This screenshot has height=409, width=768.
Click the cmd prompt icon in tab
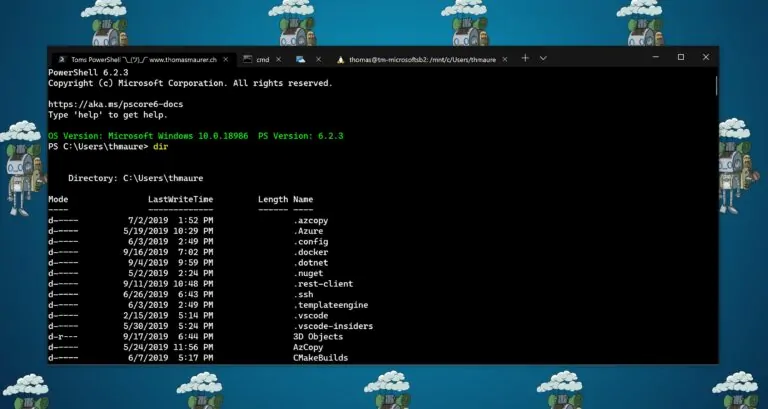248,59
